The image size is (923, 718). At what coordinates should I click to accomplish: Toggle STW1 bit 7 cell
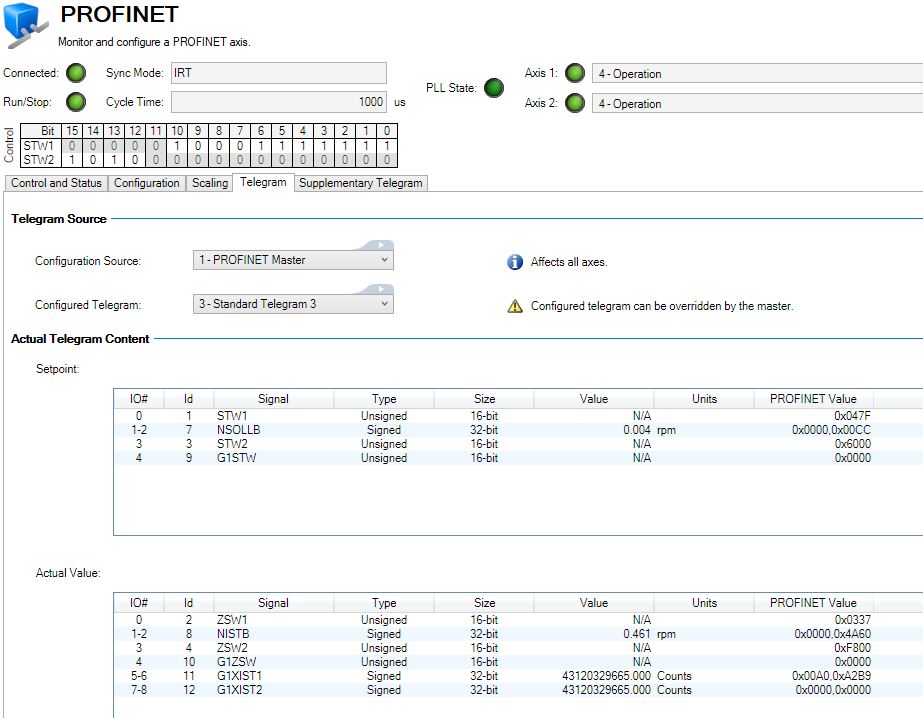[x=240, y=145]
